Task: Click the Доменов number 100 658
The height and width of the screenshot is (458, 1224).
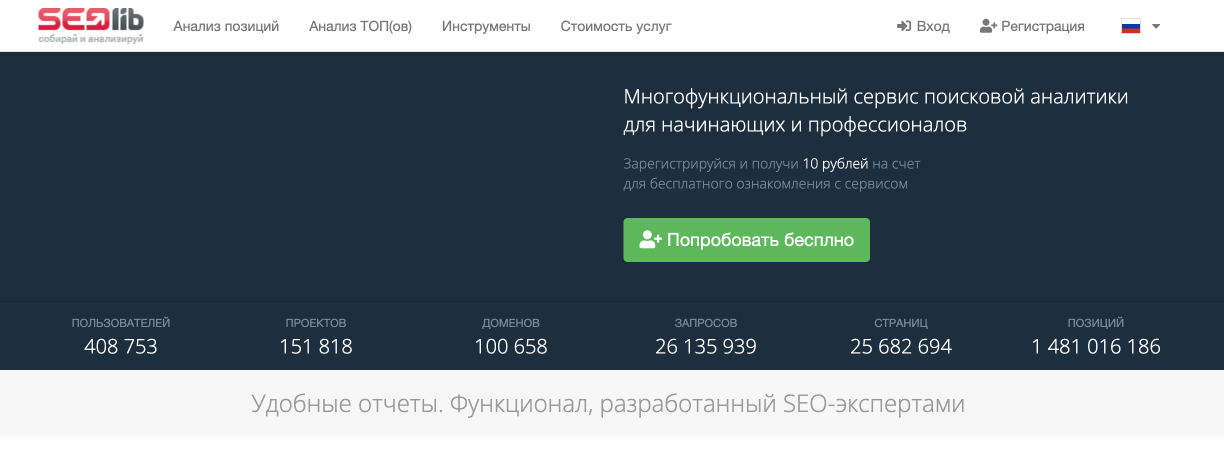Action: (x=511, y=347)
